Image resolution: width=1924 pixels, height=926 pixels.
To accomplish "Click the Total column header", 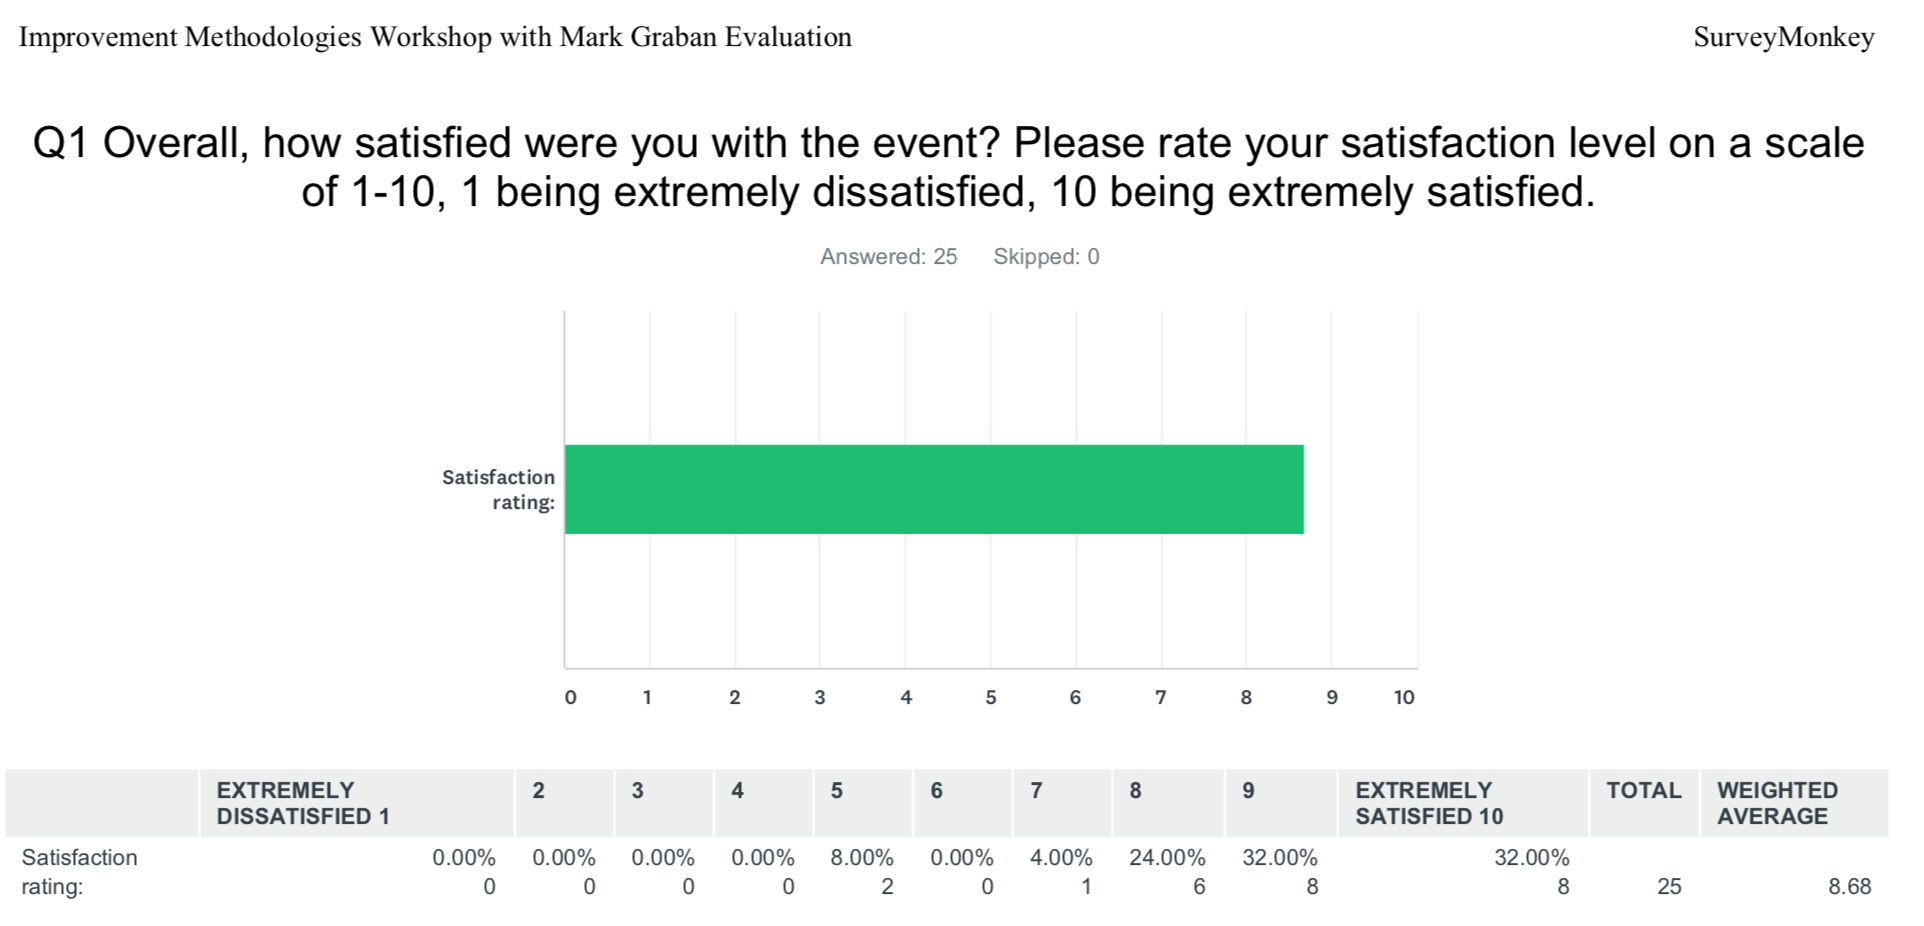I will pos(1643,790).
